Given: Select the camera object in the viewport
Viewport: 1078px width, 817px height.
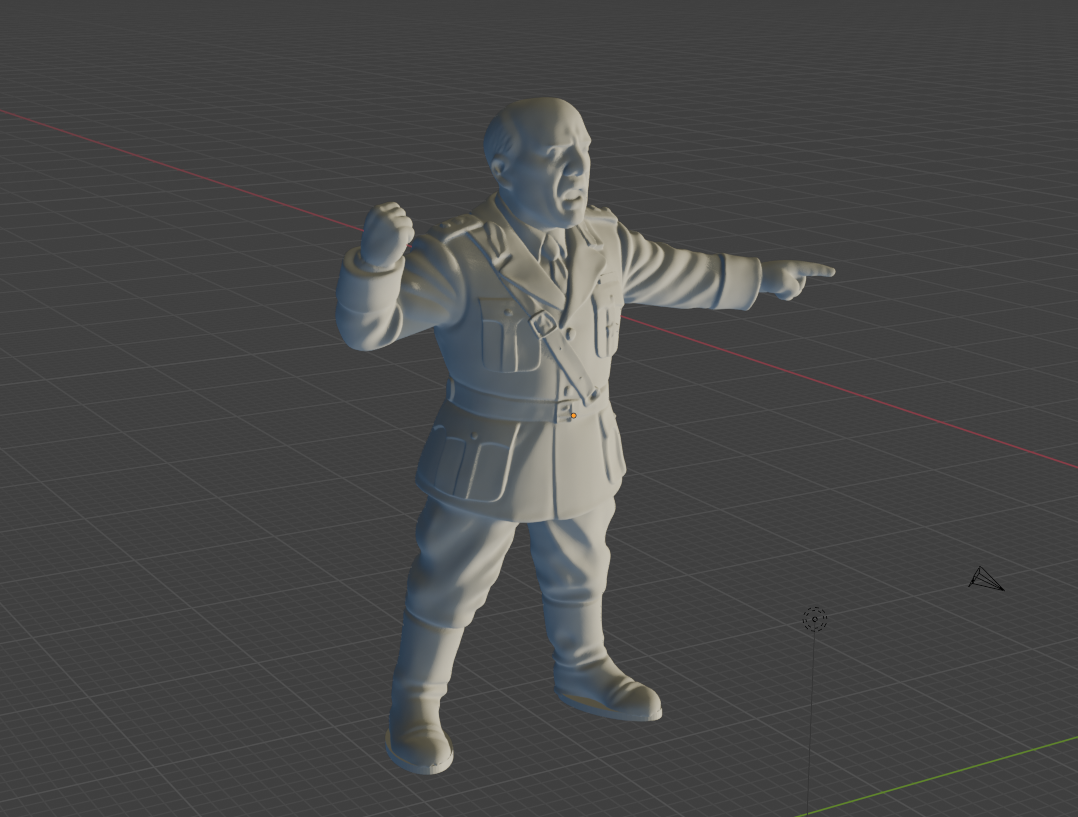Looking at the screenshot, I should point(985,578).
